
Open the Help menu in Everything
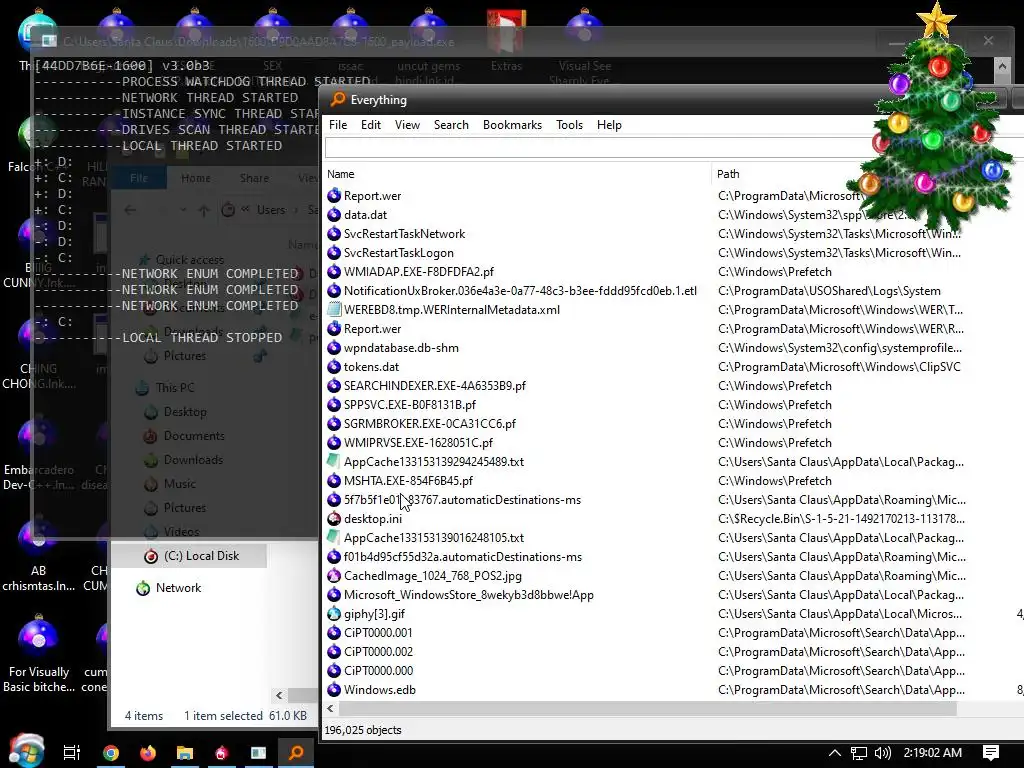609,125
